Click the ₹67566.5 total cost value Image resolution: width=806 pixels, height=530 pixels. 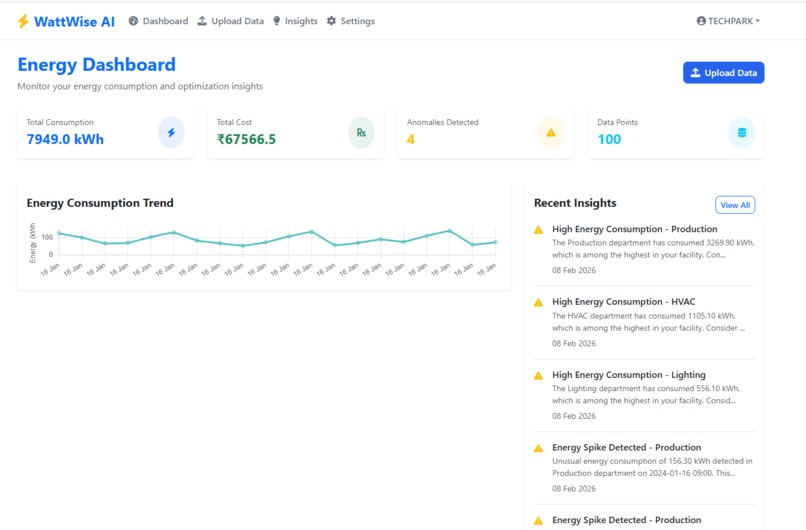click(246, 139)
